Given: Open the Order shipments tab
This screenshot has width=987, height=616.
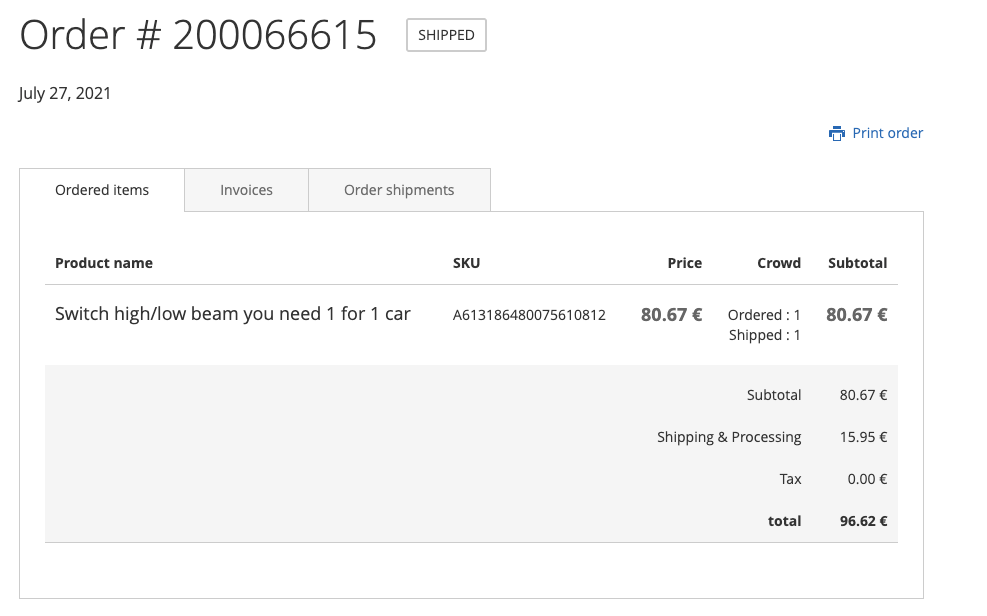Looking at the screenshot, I should pyautogui.click(x=399, y=190).
